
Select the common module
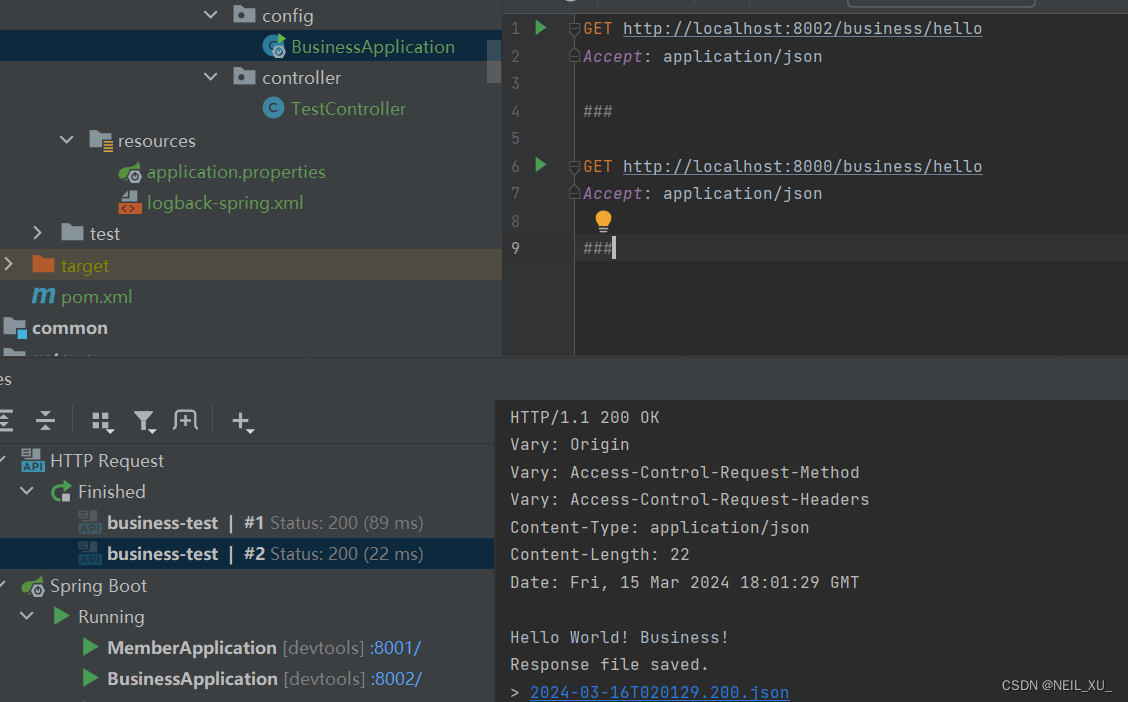pyautogui.click(x=70, y=328)
